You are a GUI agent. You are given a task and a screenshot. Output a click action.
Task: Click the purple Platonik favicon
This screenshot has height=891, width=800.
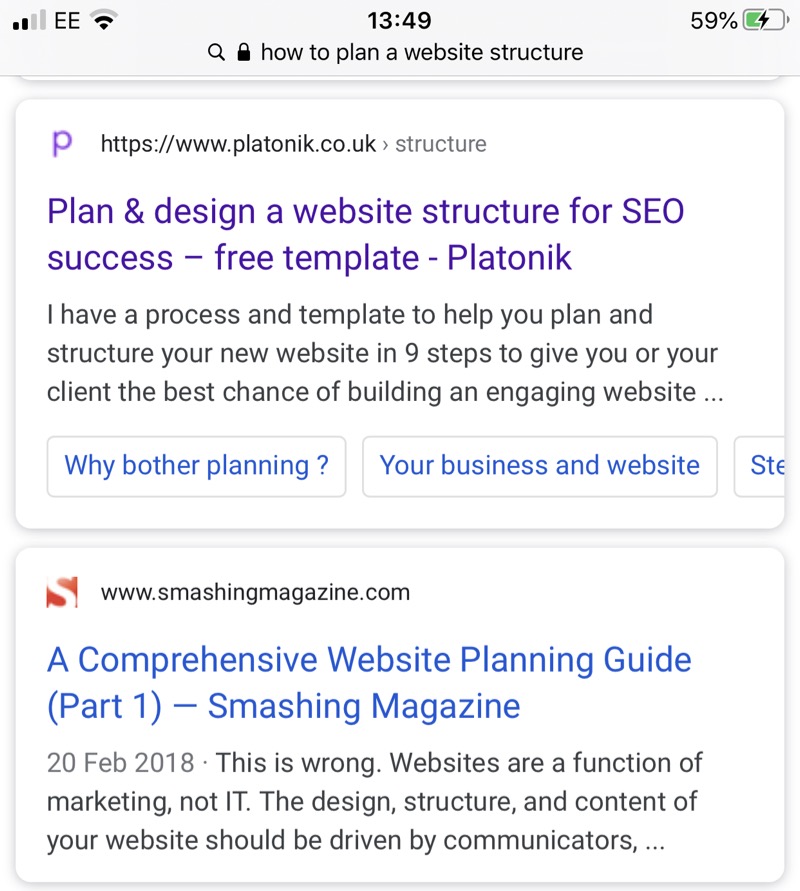(62, 144)
